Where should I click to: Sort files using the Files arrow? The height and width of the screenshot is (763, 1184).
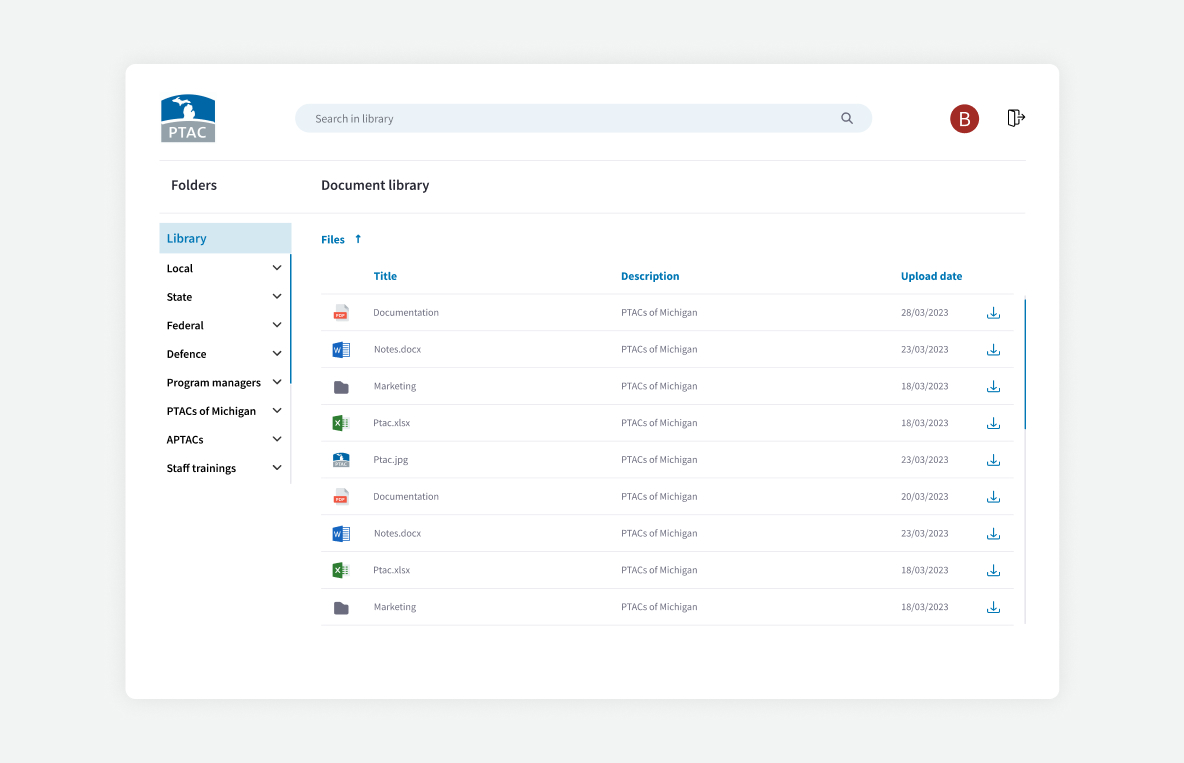coord(358,239)
